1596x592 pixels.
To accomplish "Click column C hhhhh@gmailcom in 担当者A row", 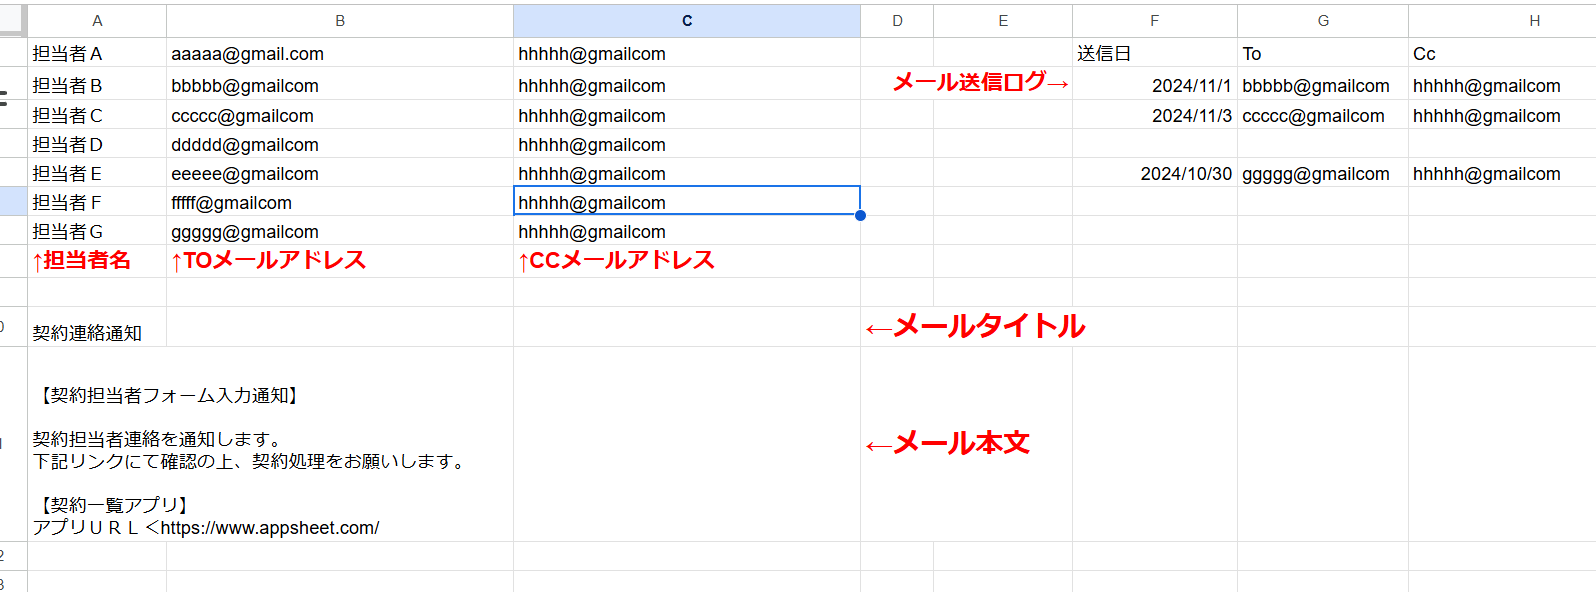I will [687, 53].
